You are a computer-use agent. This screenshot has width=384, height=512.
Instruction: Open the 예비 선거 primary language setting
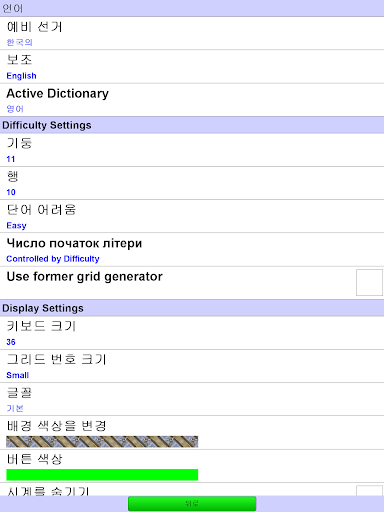coord(192,33)
